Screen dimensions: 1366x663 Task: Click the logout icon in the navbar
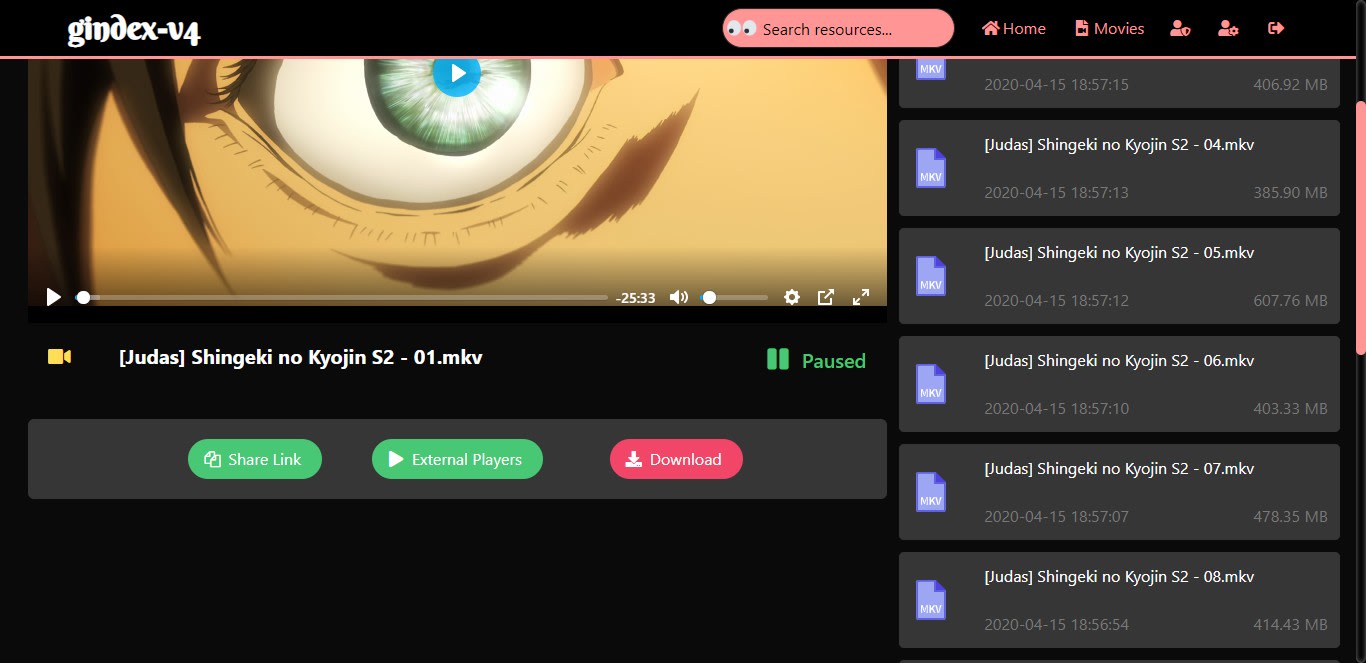pos(1276,29)
